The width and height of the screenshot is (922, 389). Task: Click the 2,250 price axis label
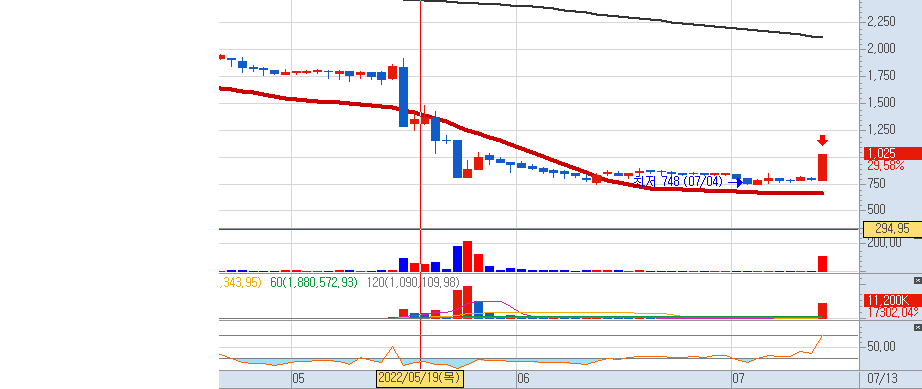pyautogui.click(x=881, y=22)
